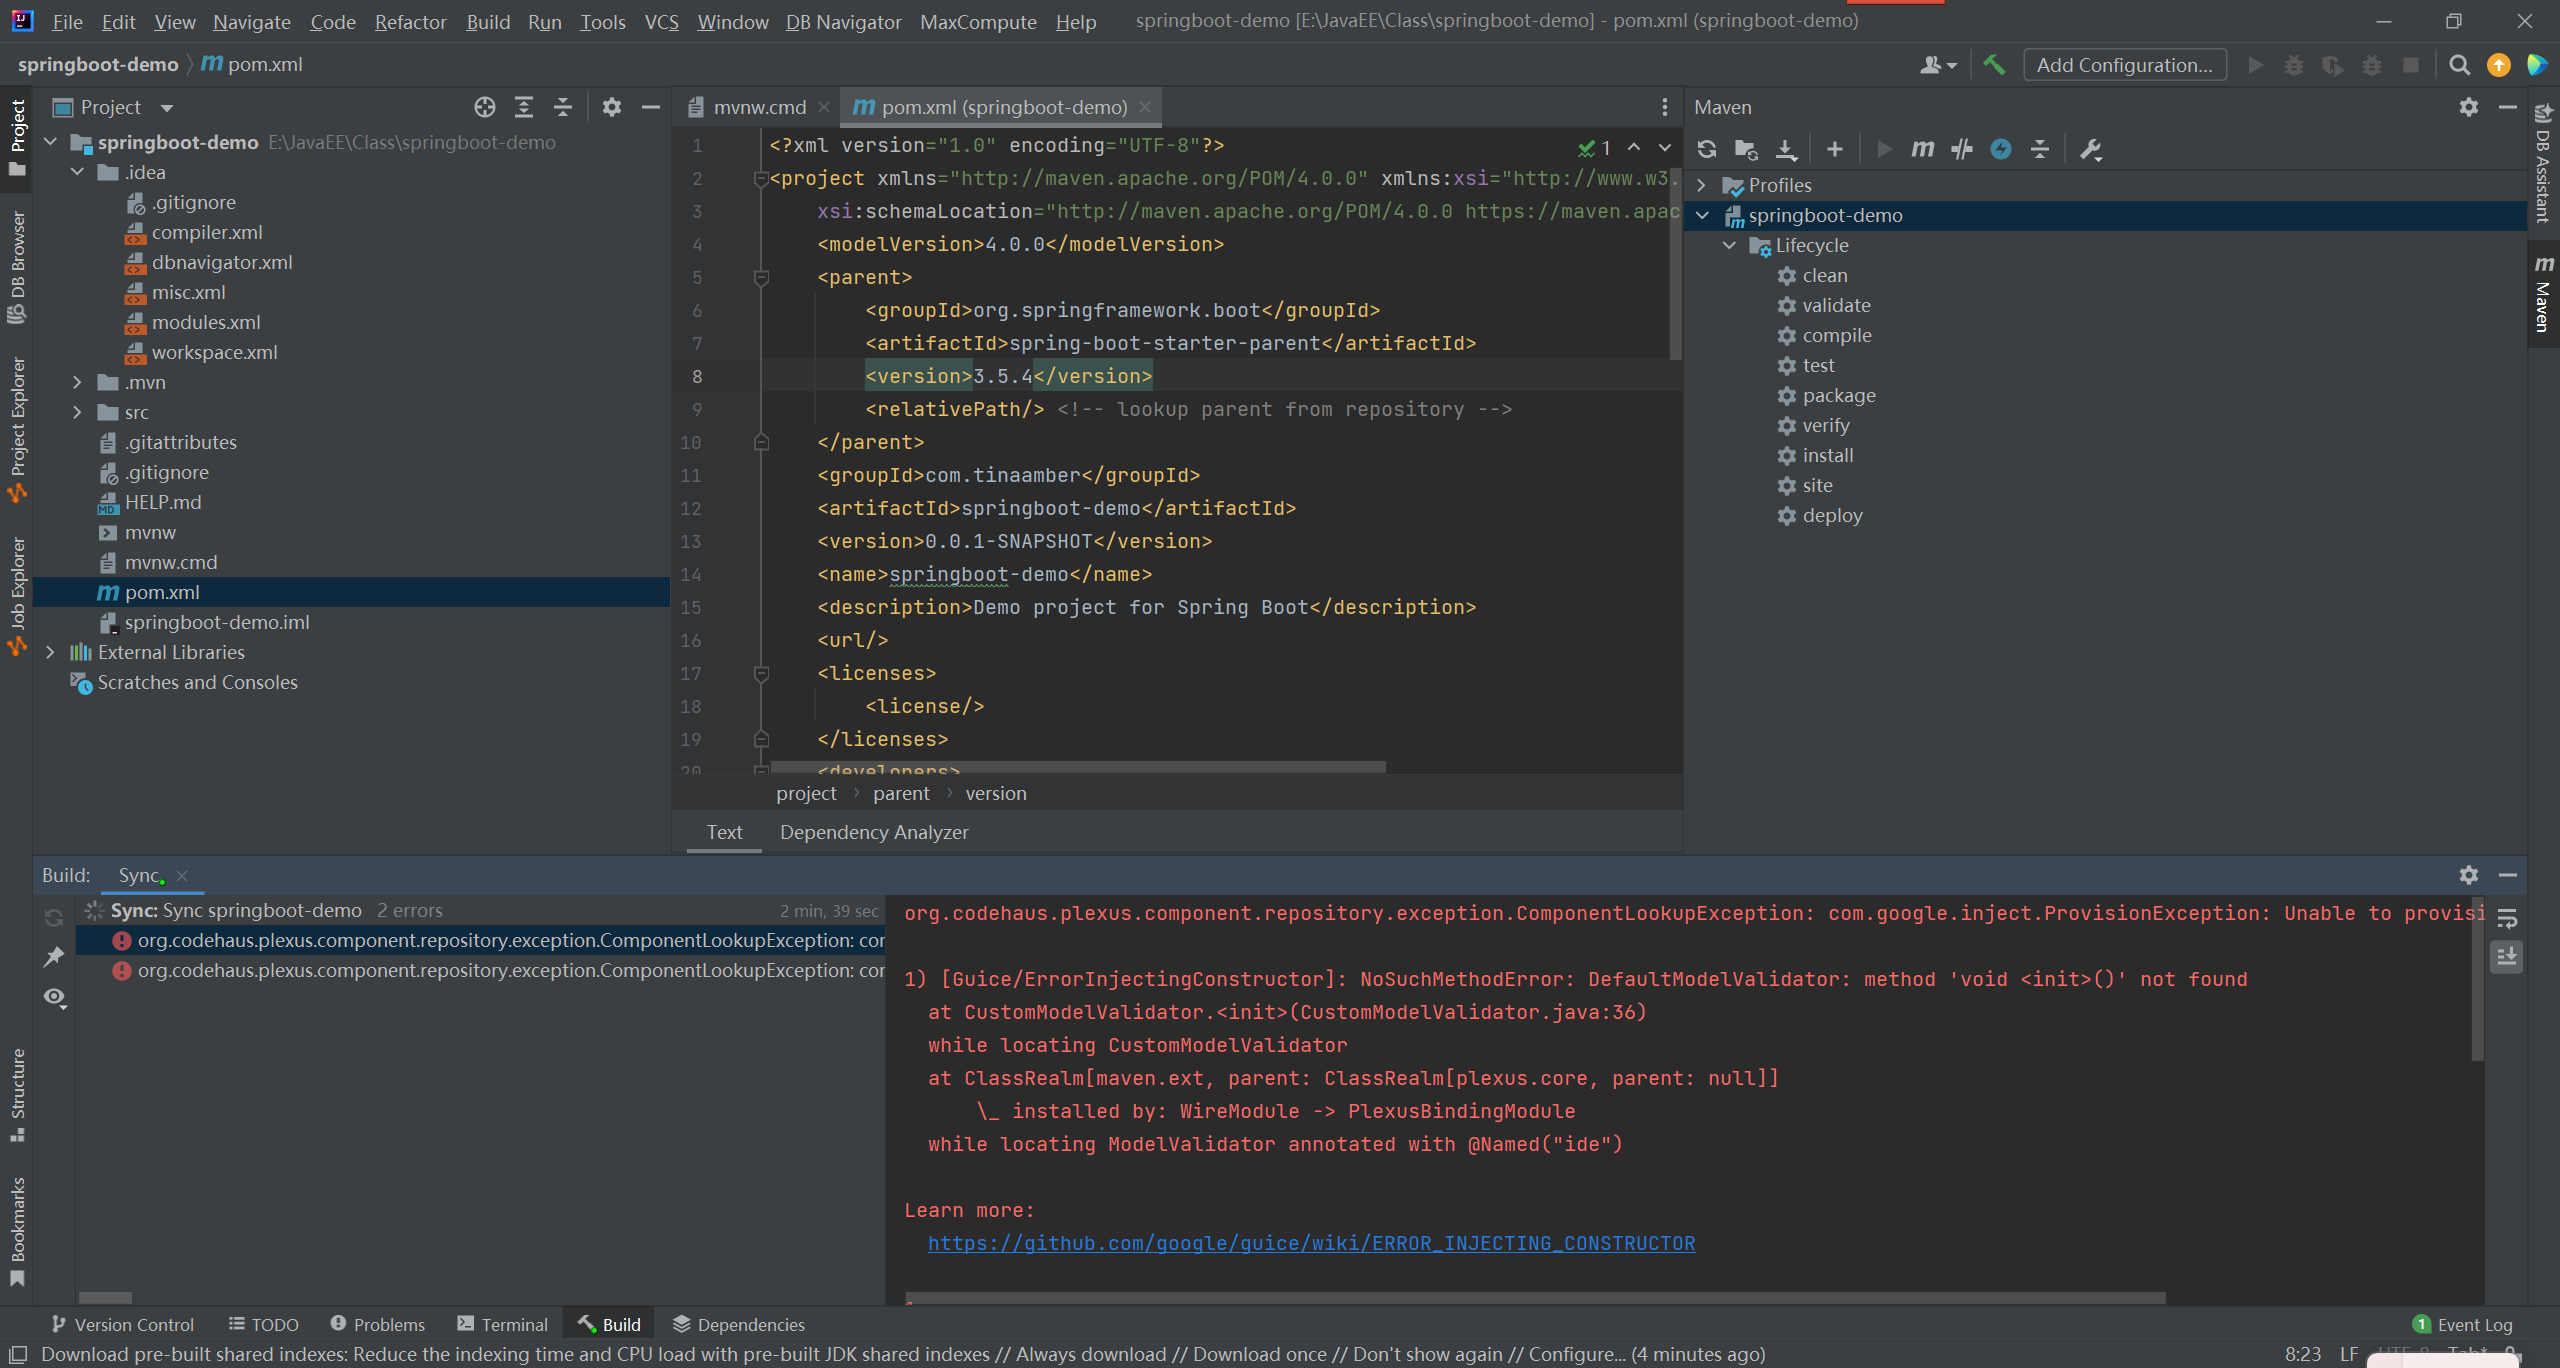Screen dimensions: 2560x1368
Task: Open the Refactor menu
Action: point(410,22)
